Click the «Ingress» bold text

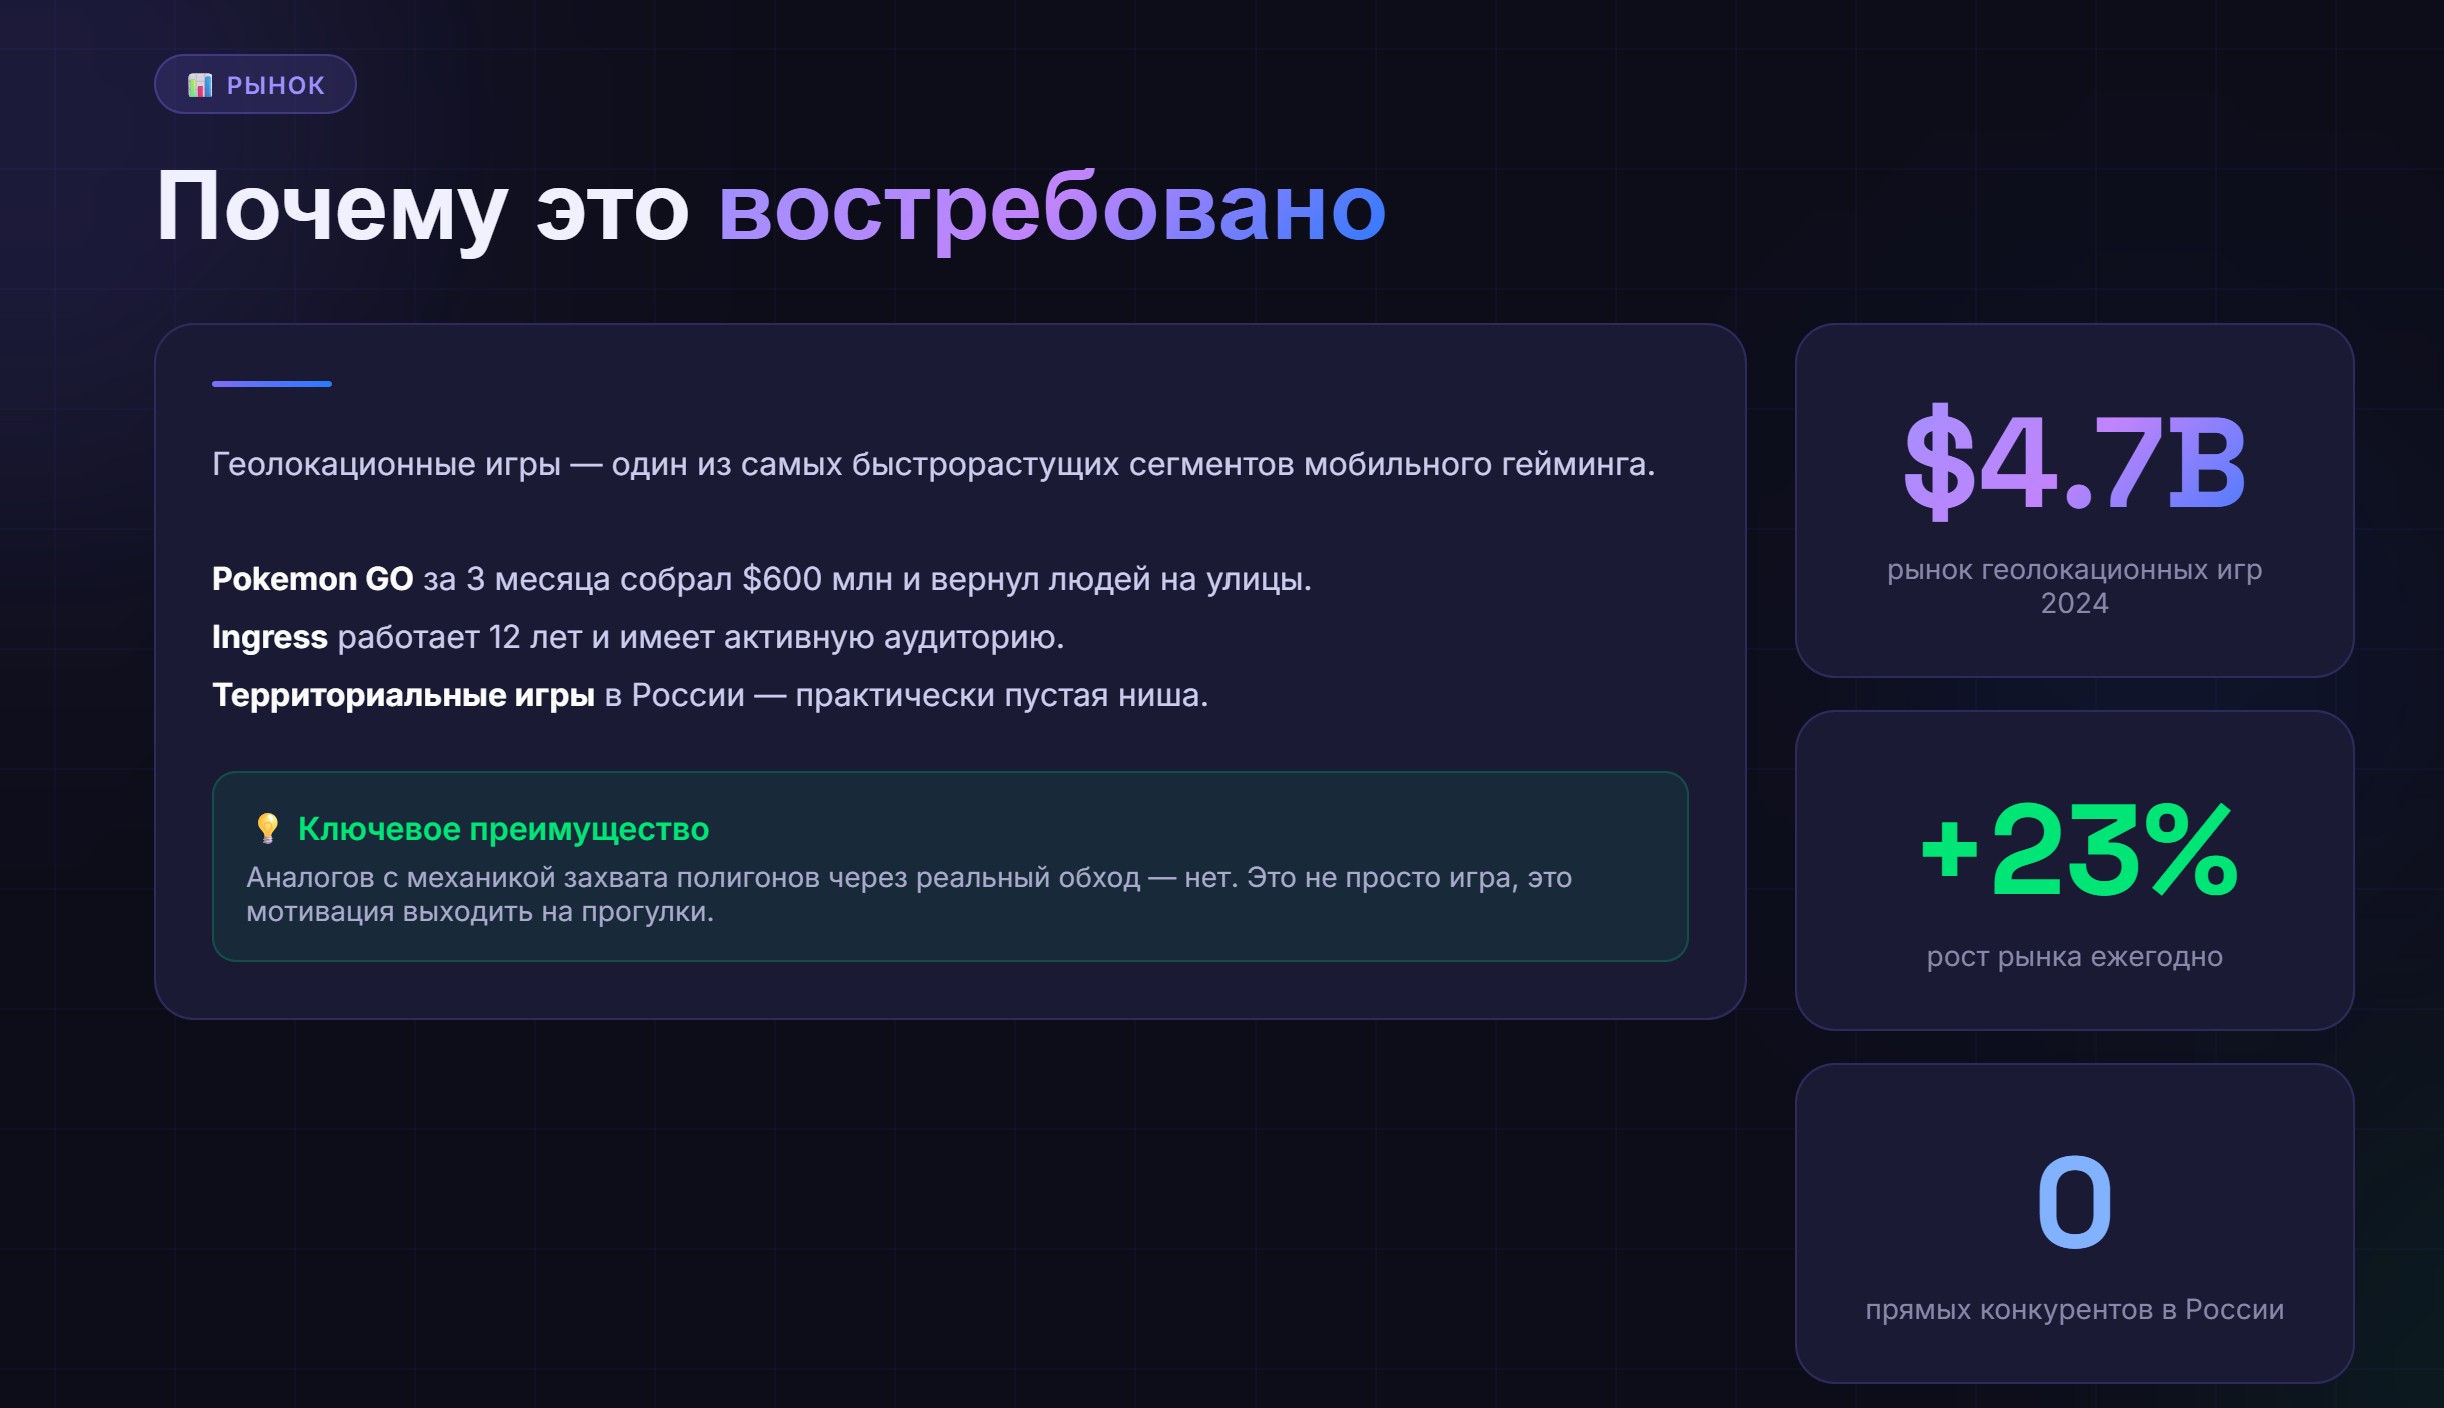coord(269,637)
